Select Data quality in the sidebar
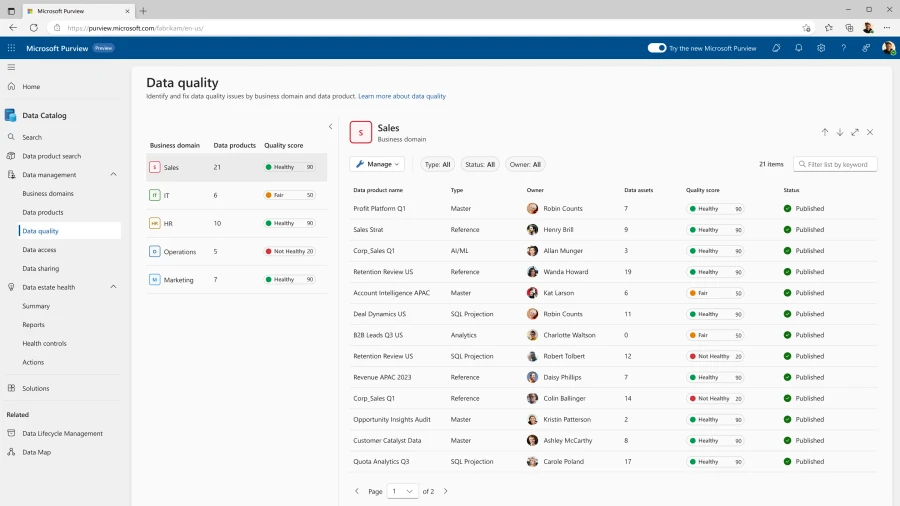 click(70, 231)
